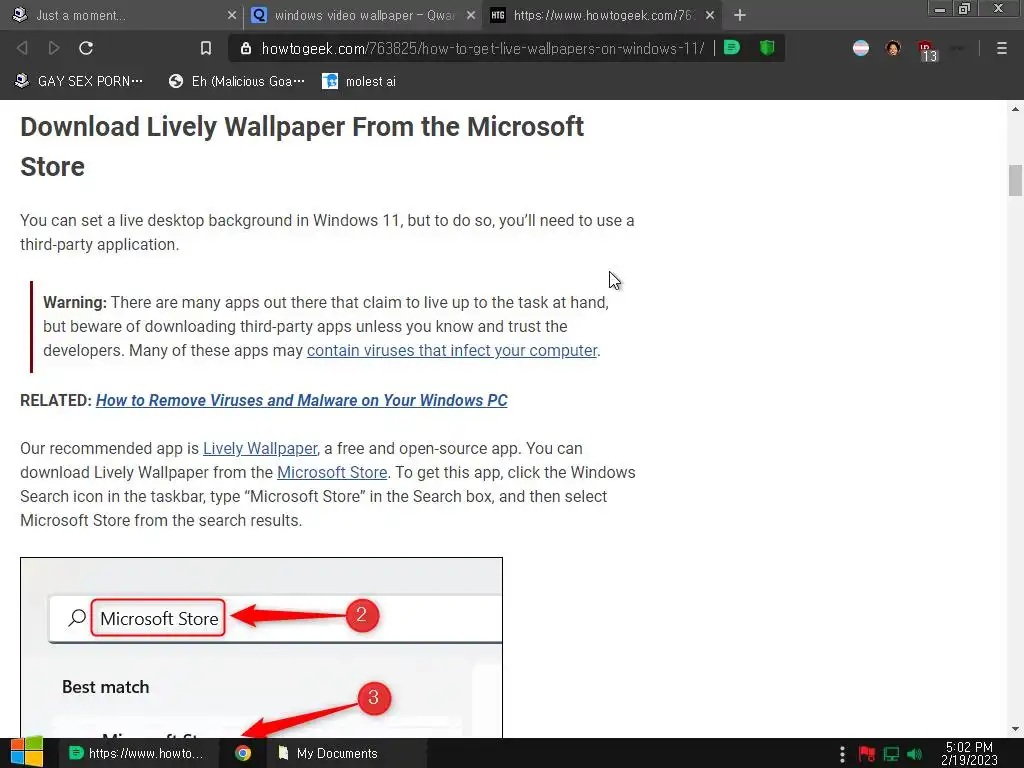The width and height of the screenshot is (1024, 768).
Task: Open the green shield ad-block icon
Action: click(x=767, y=48)
